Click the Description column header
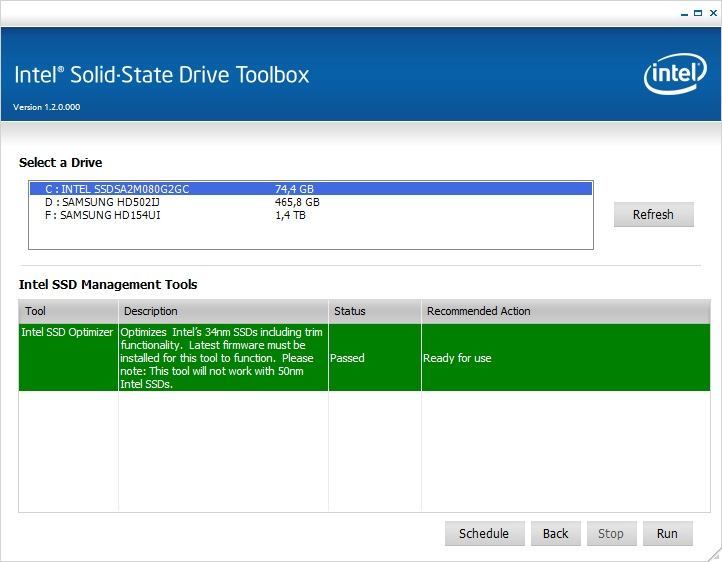The height and width of the screenshot is (562, 722). tap(223, 311)
